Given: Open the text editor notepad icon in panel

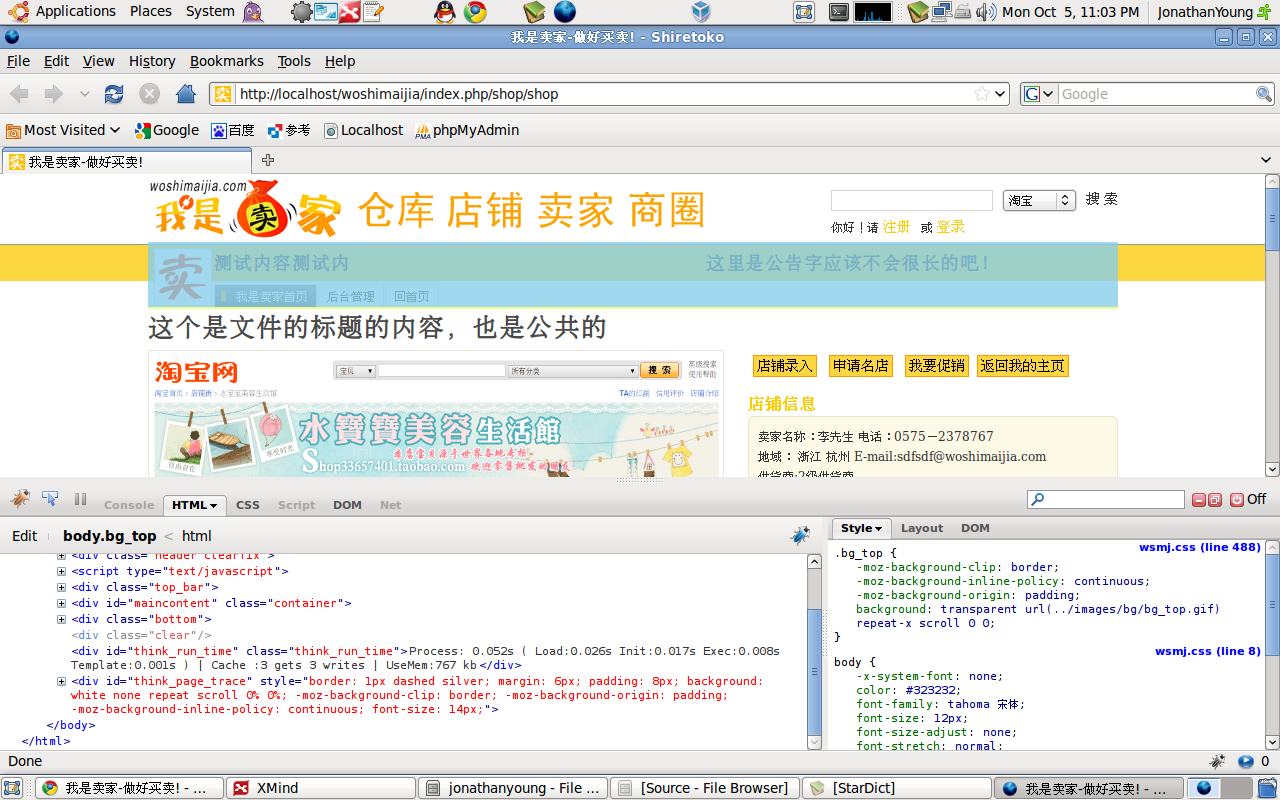Looking at the screenshot, I should pos(373,12).
